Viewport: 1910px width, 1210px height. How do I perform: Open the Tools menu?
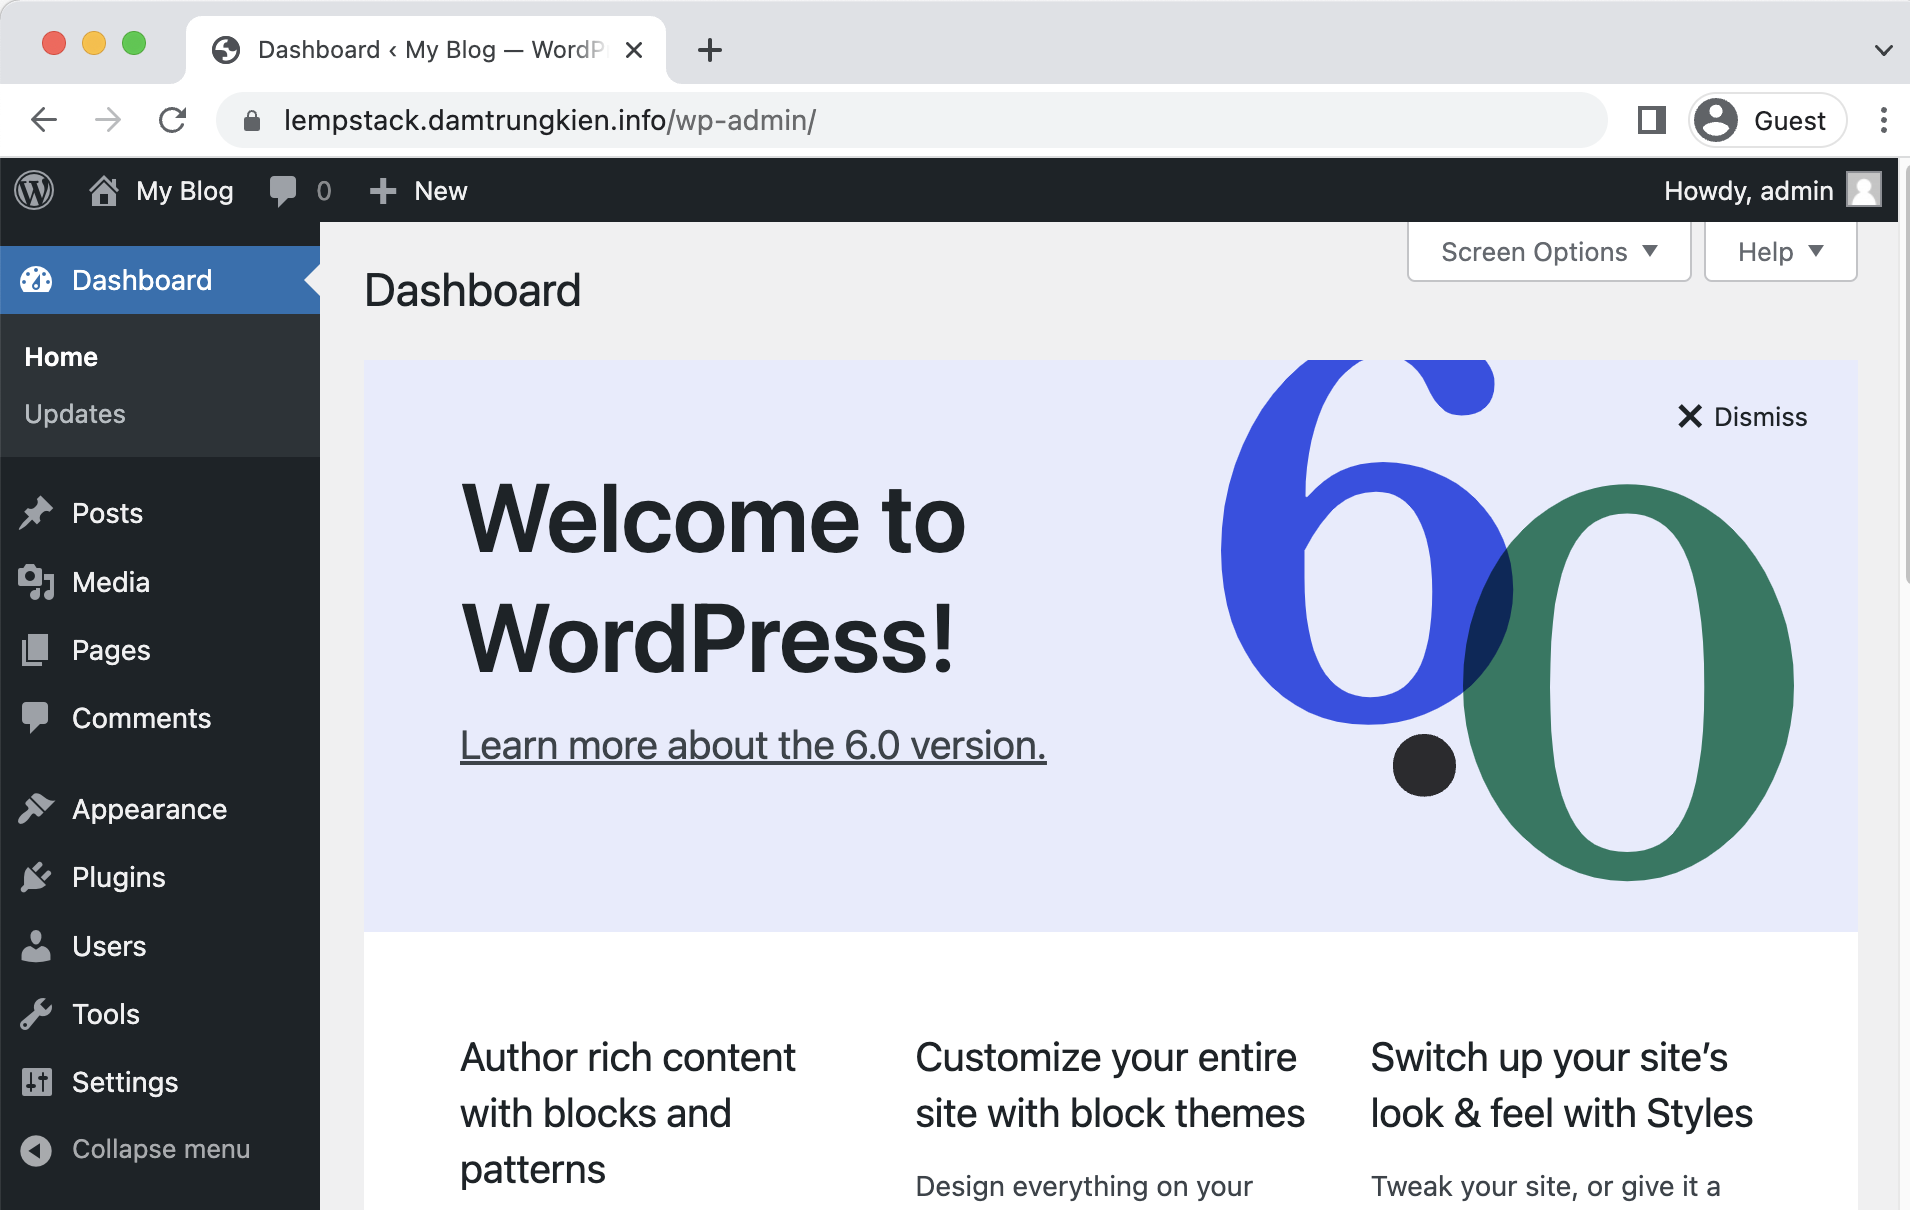160,1014
